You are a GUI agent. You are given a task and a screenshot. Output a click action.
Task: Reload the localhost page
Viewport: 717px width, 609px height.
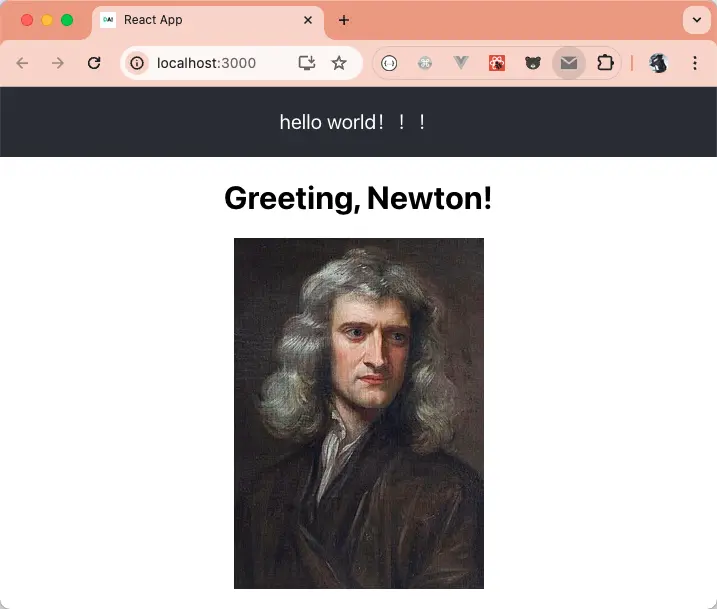tap(94, 63)
